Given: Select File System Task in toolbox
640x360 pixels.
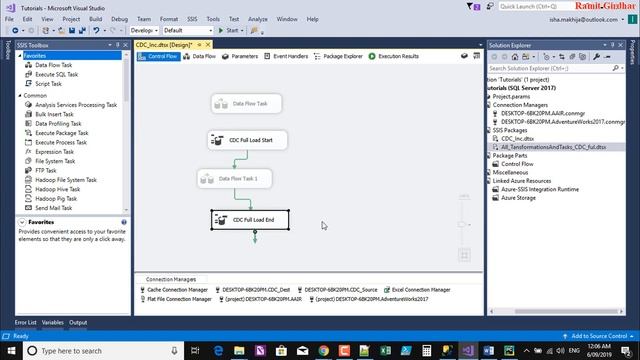Looking at the screenshot, I should [x=55, y=161].
